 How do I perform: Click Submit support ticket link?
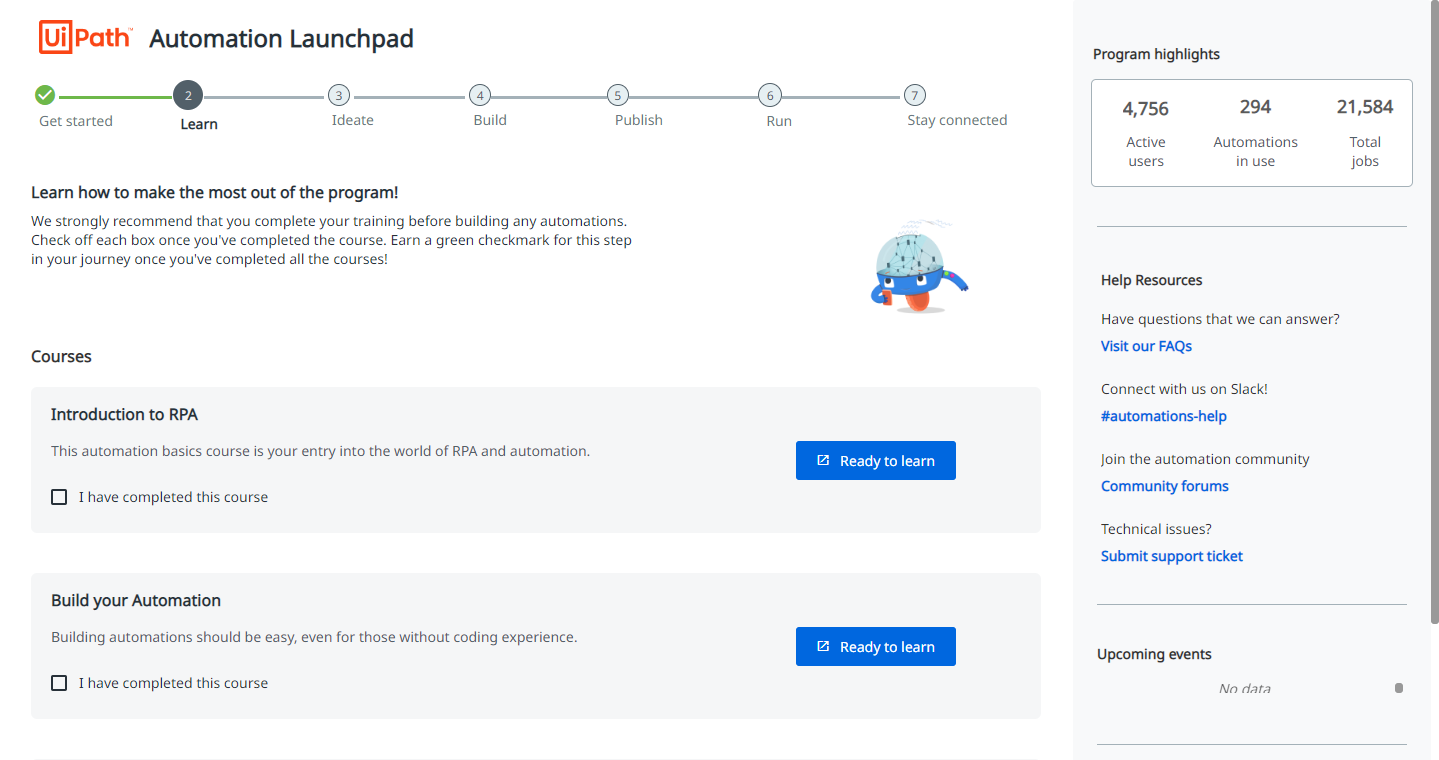[x=1171, y=556]
